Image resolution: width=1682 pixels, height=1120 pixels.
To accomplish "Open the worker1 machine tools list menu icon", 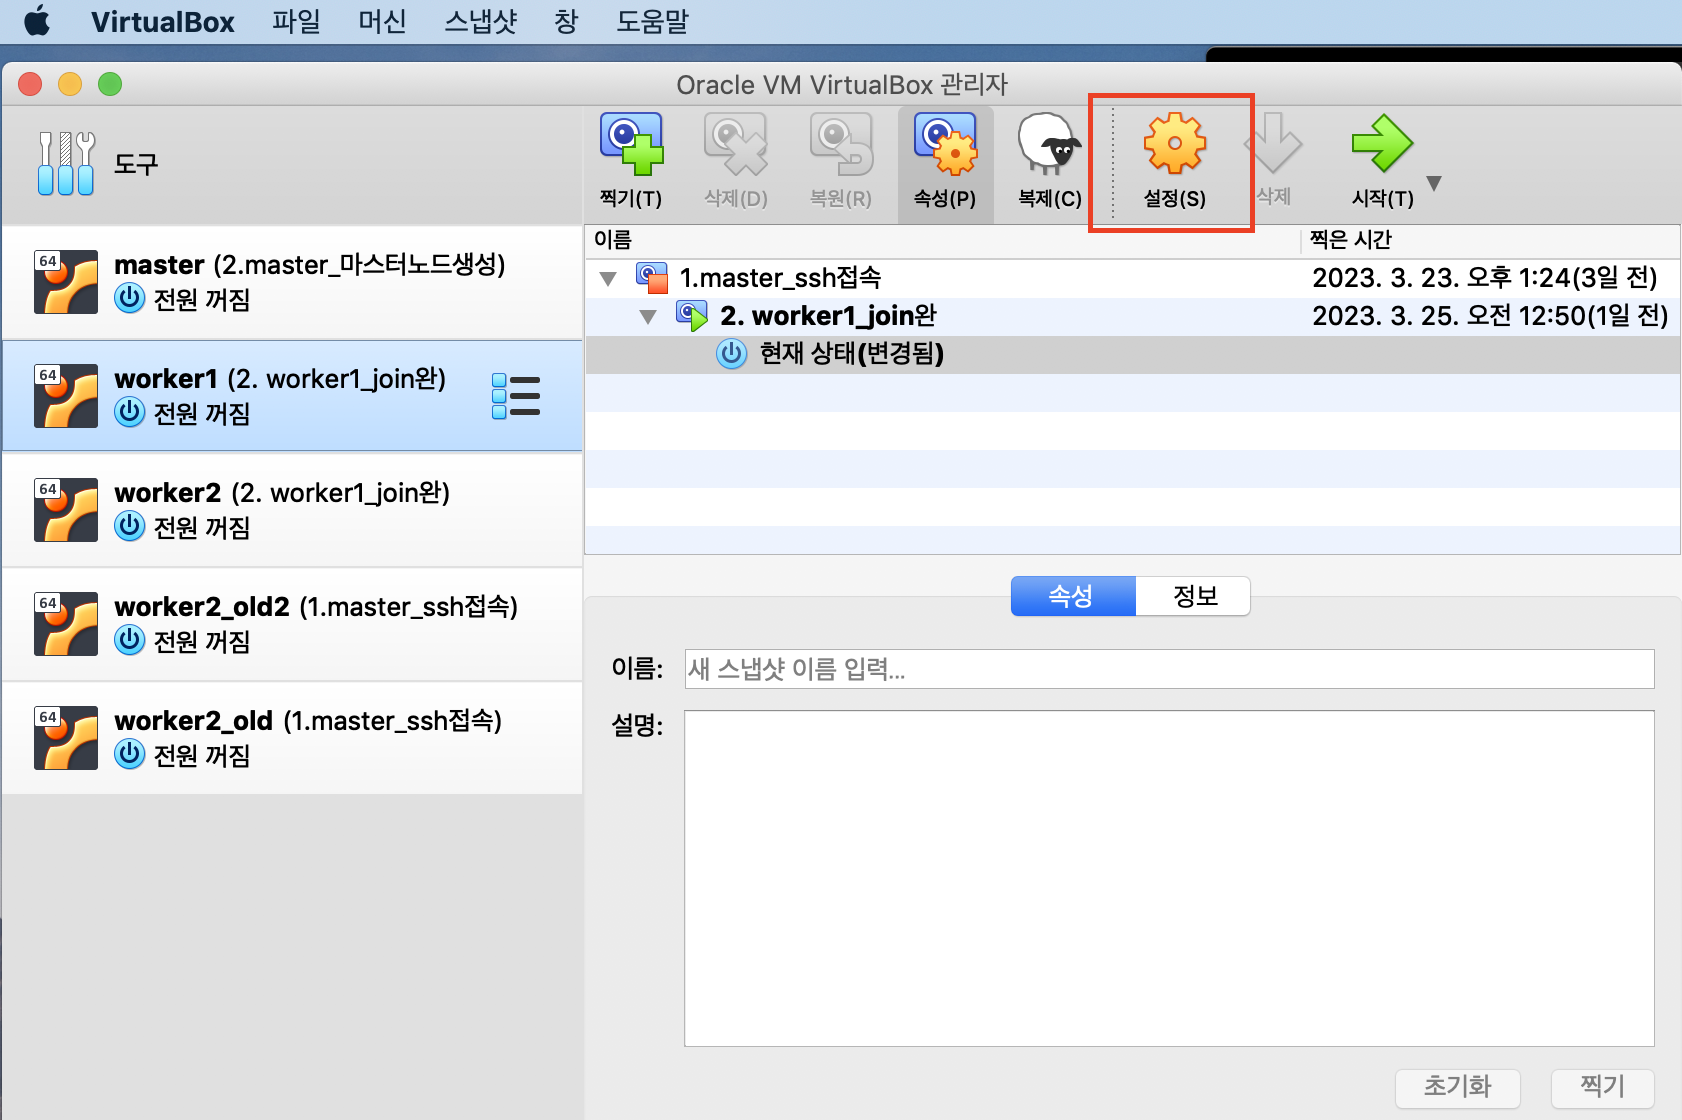I will coord(516,396).
